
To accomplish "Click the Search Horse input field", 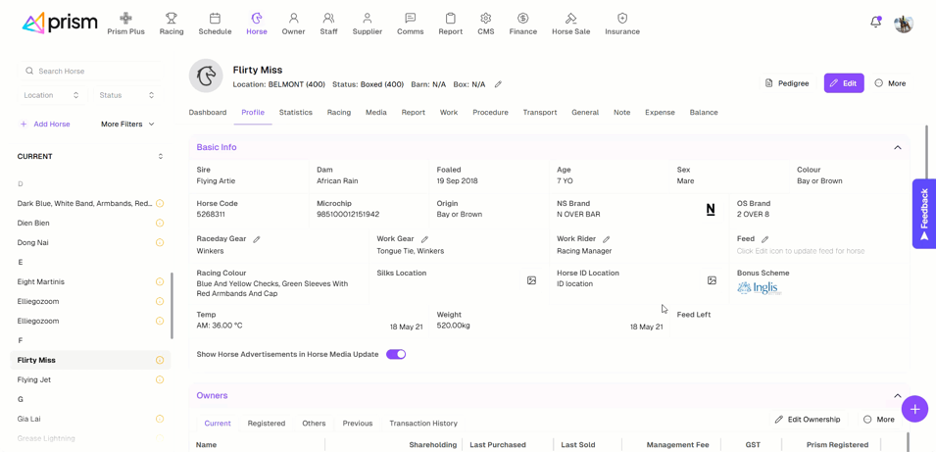I will click(x=90, y=71).
